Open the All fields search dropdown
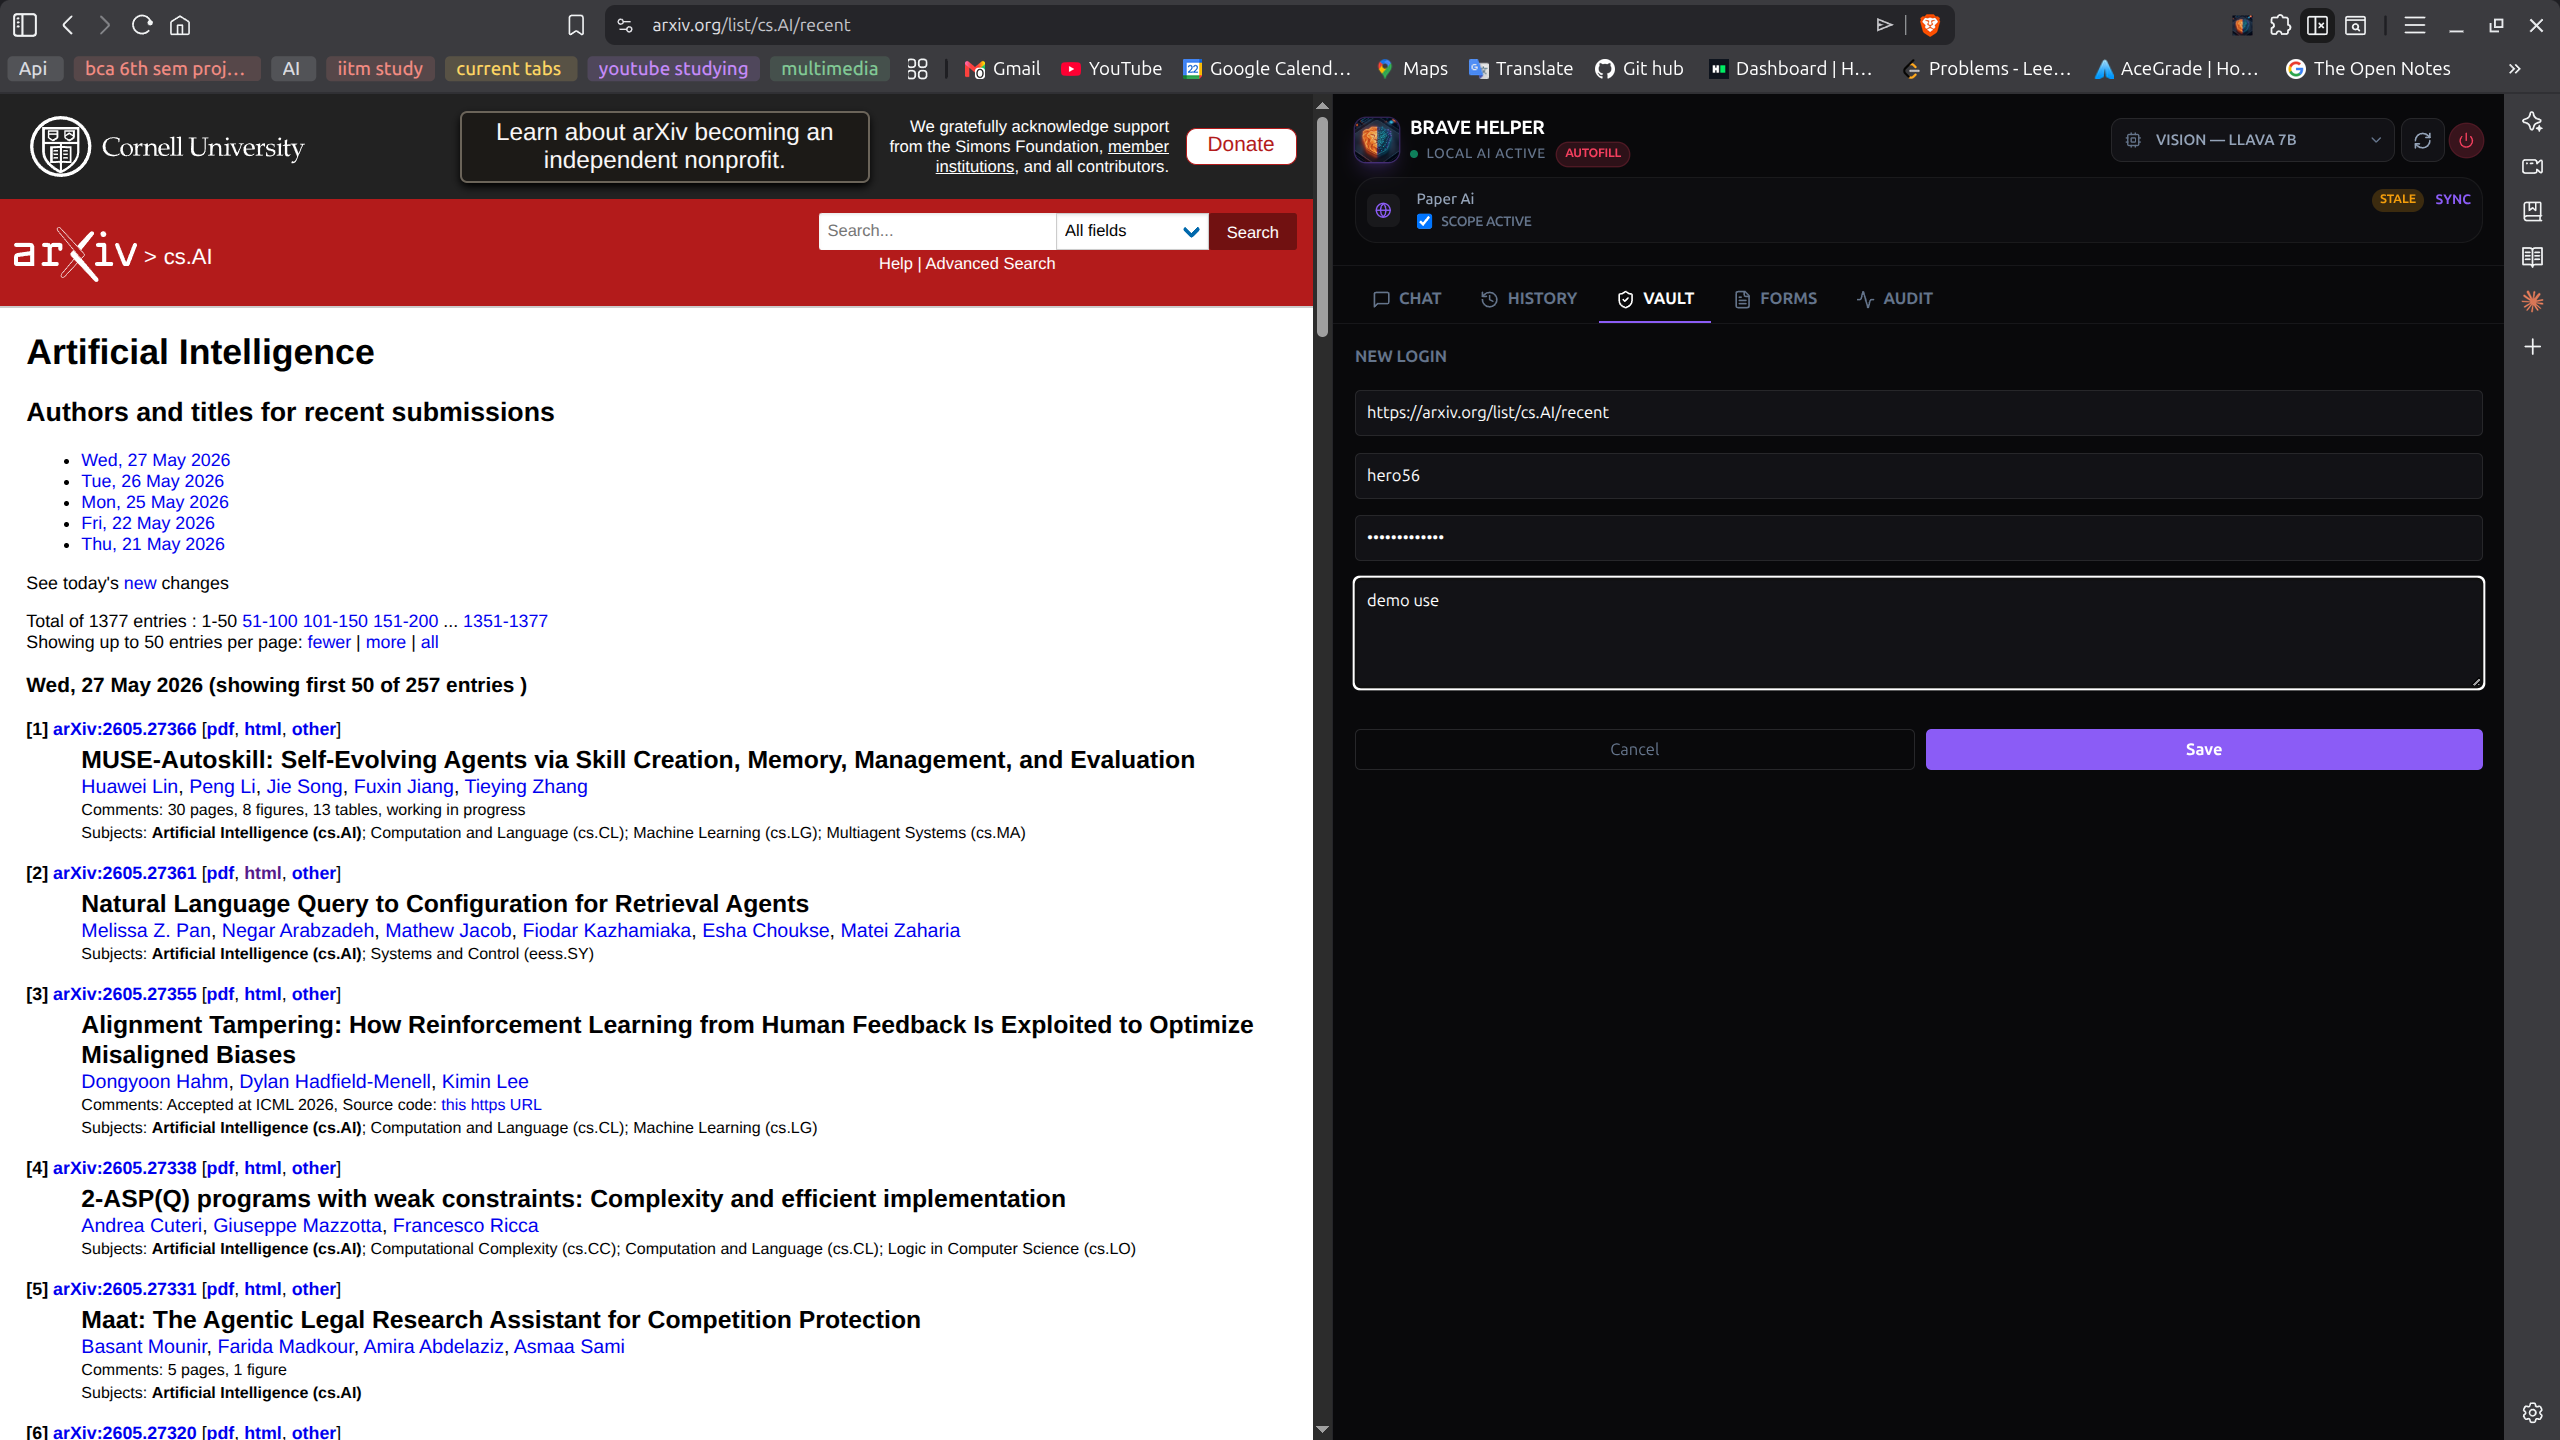The image size is (2560, 1440). click(x=1132, y=231)
